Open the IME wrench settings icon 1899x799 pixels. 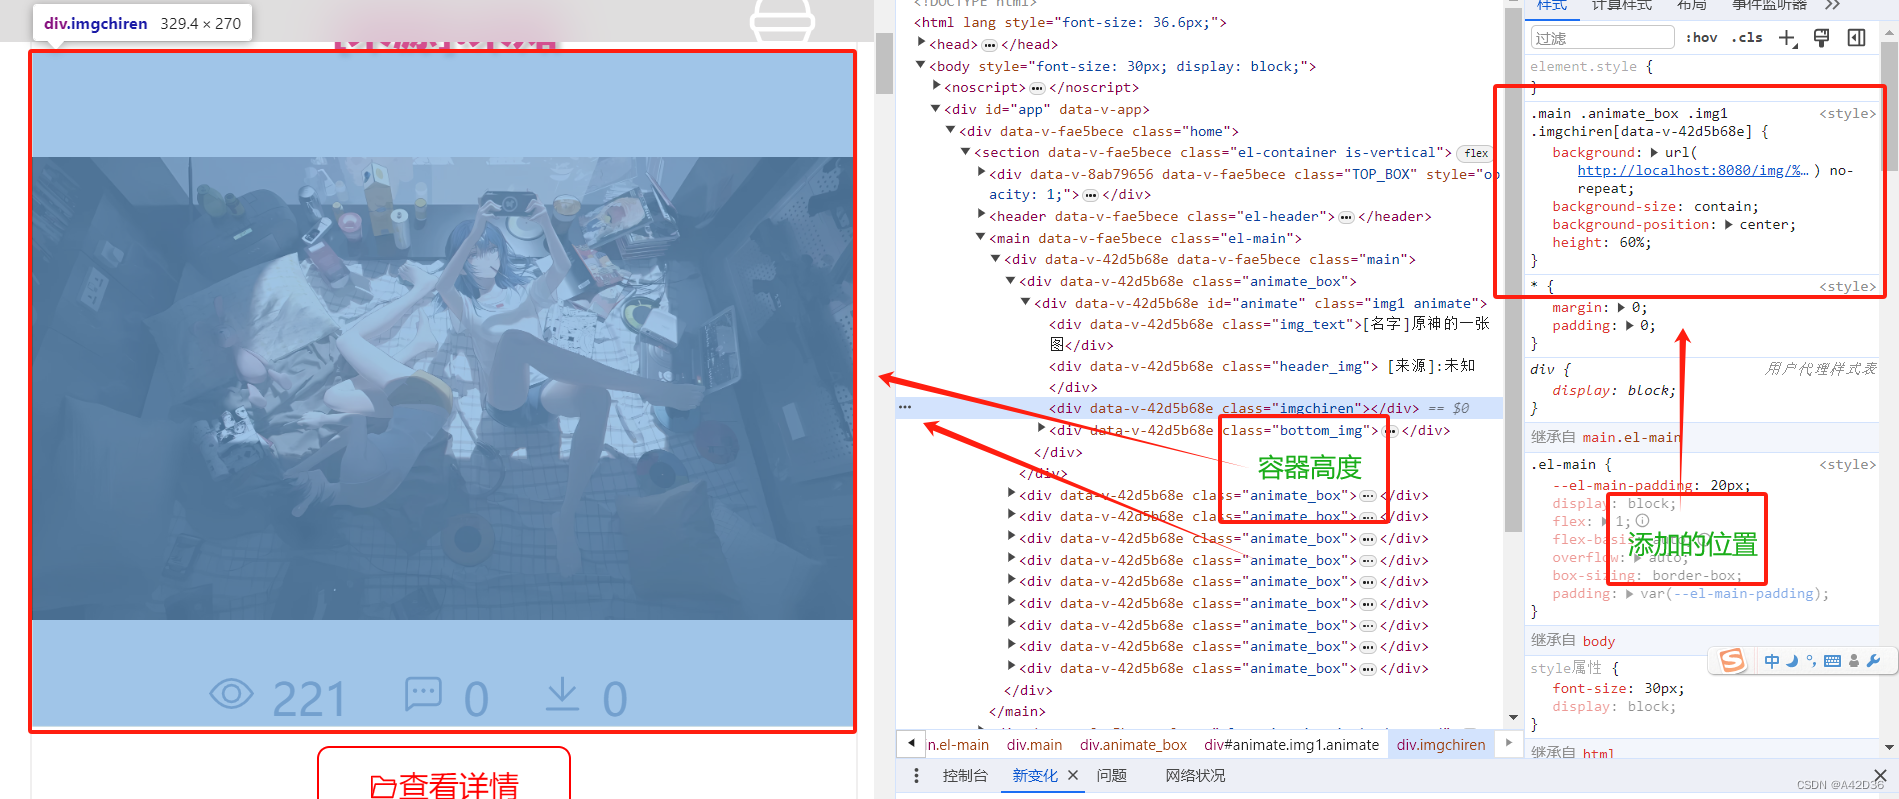coord(1873,661)
